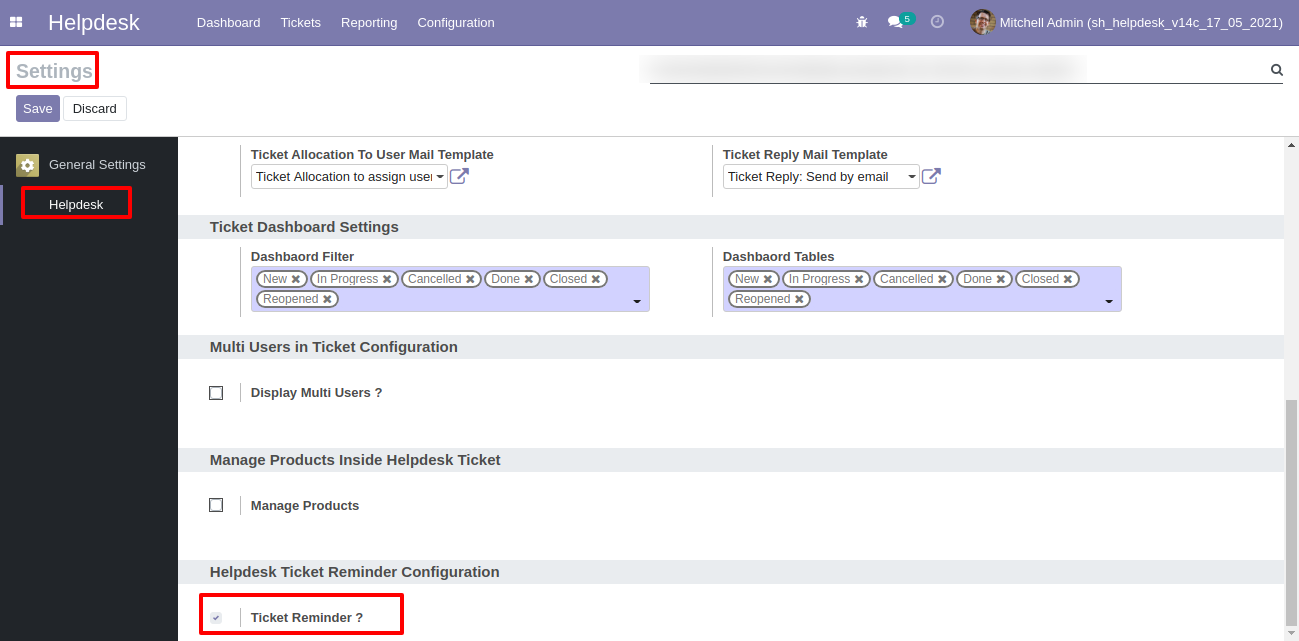1299x641 pixels.
Task: Click the Settings breadcrumb title
Action: [54, 71]
